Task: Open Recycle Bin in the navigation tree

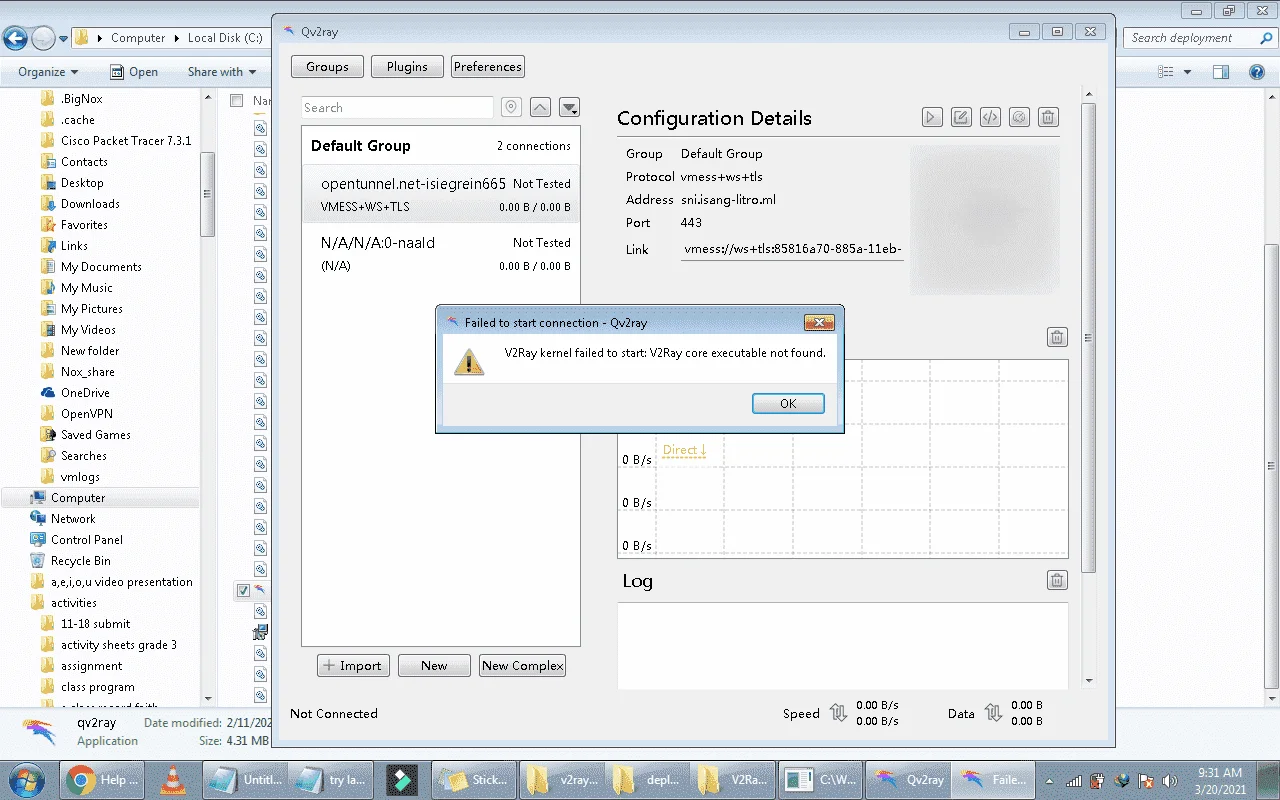Action: [81, 561]
